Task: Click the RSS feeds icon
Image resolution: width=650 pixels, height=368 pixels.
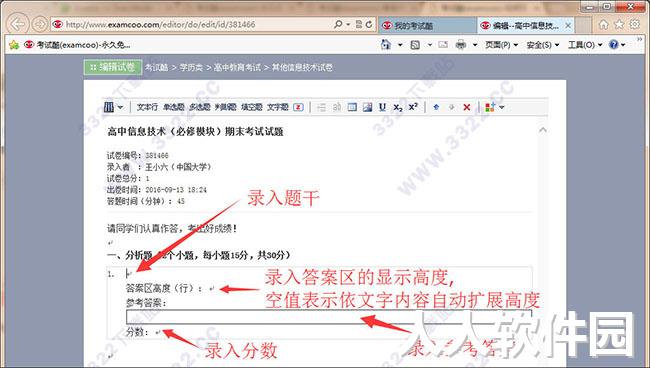Action: tap(415, 45)
